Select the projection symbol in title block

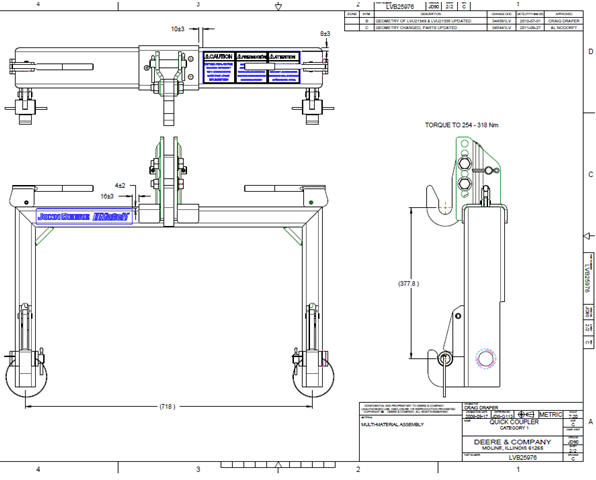(x=526, y=414)
